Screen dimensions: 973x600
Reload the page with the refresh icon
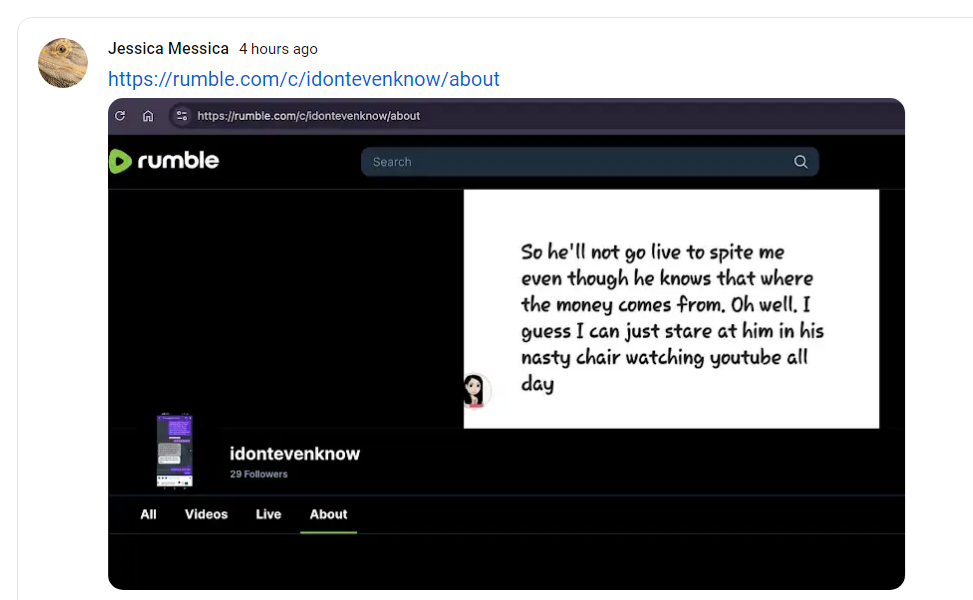pyautogui.click(x=120, y=115)
